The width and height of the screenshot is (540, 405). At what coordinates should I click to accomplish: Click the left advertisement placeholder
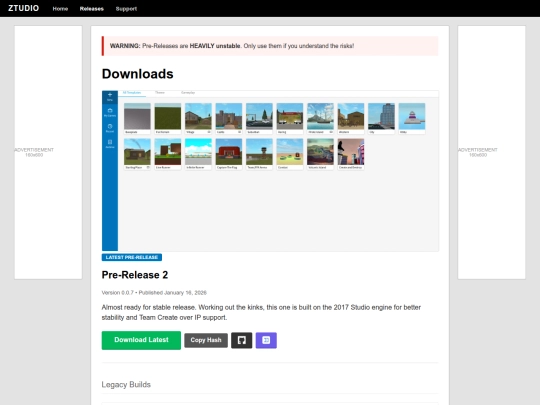click(48, 152)
